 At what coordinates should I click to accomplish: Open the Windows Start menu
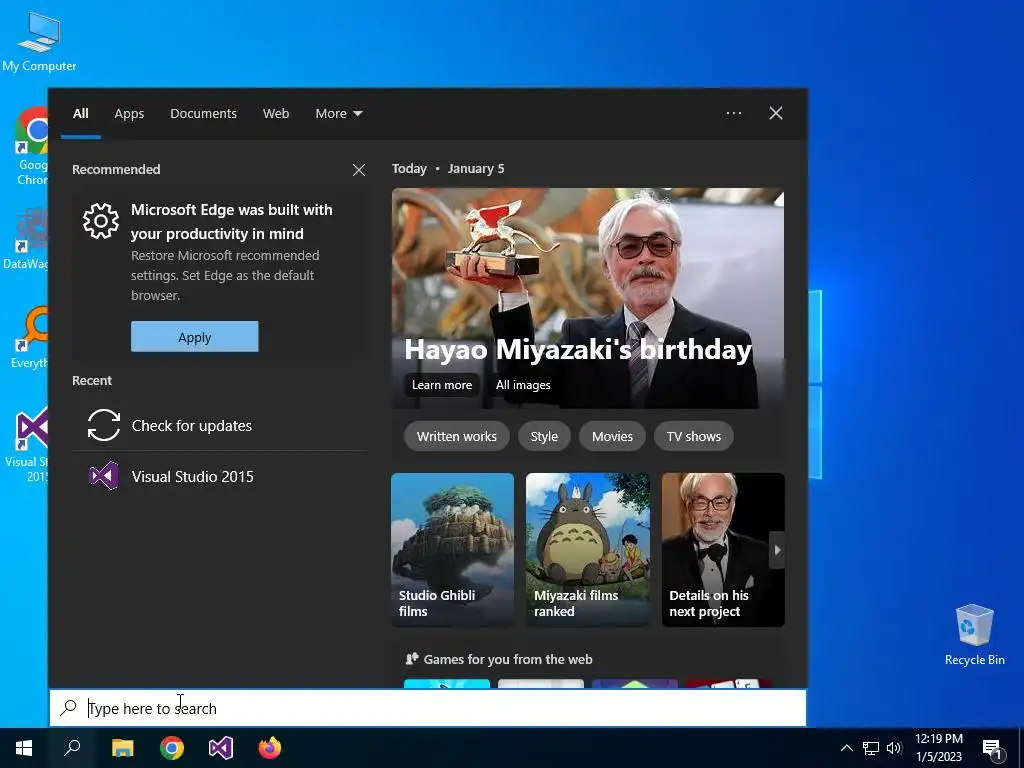click(x=24, y=748)
